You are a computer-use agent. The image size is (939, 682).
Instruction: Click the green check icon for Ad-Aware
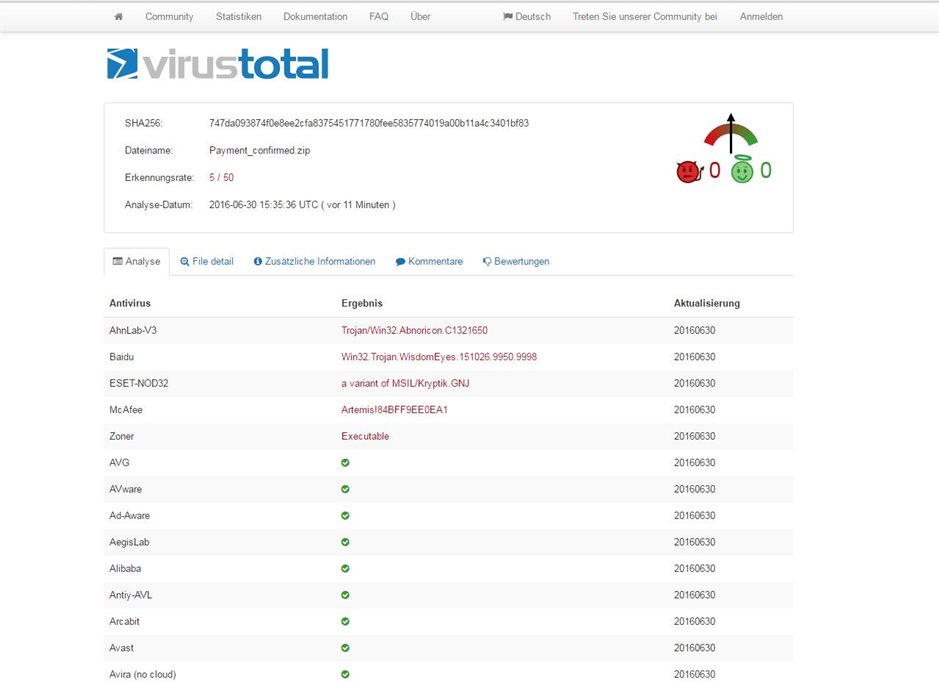(x=345, y=516)
